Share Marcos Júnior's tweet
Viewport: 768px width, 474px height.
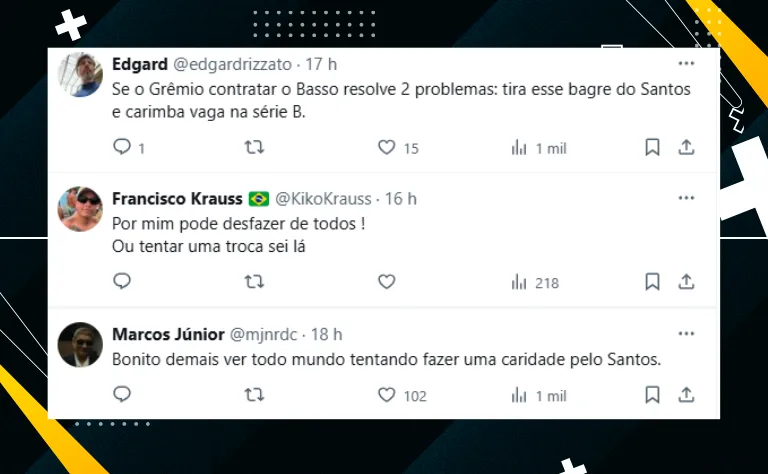[x=686, y=395]
